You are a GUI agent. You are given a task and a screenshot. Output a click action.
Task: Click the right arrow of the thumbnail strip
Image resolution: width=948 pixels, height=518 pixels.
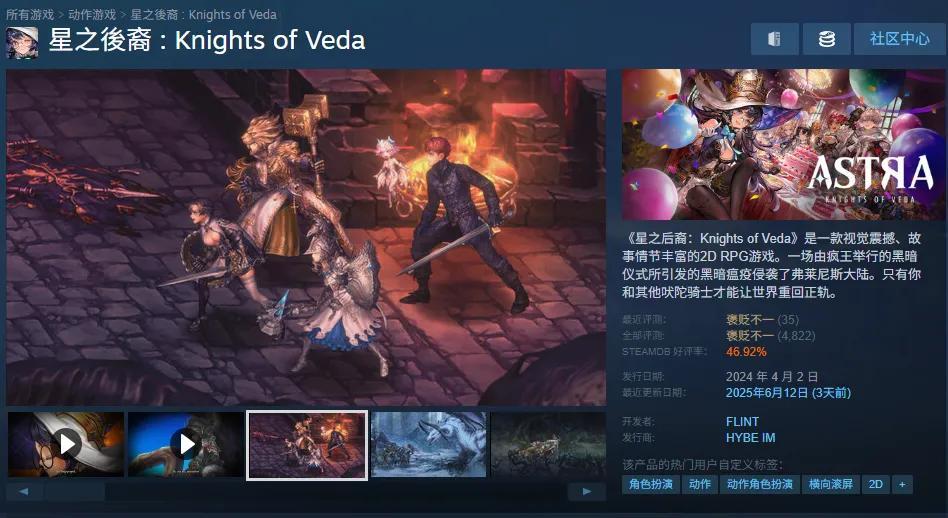point(586,491)
